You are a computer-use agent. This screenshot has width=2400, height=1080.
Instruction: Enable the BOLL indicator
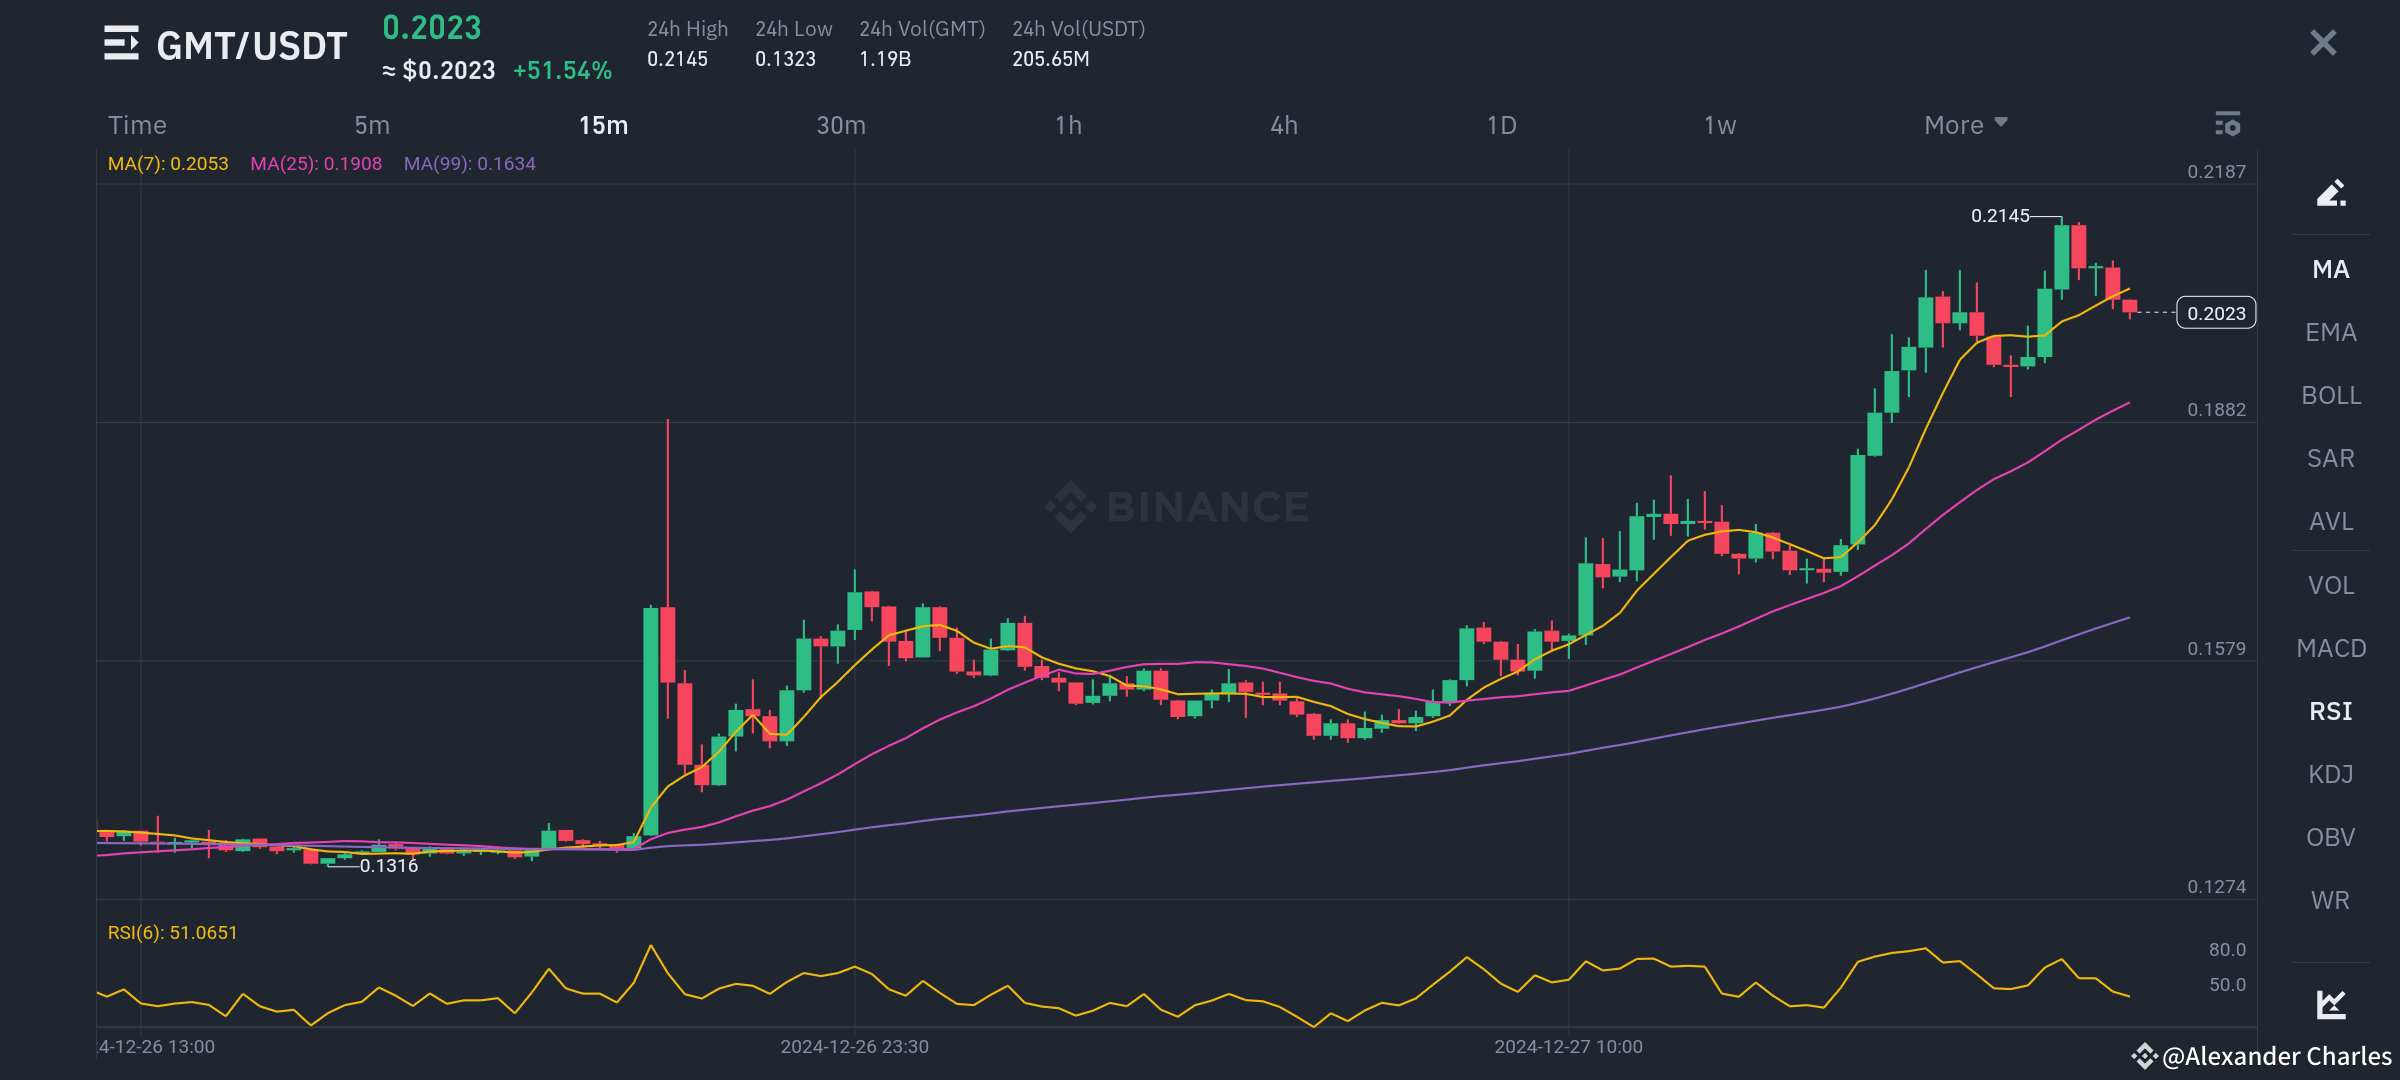(x=2330, y=395)
